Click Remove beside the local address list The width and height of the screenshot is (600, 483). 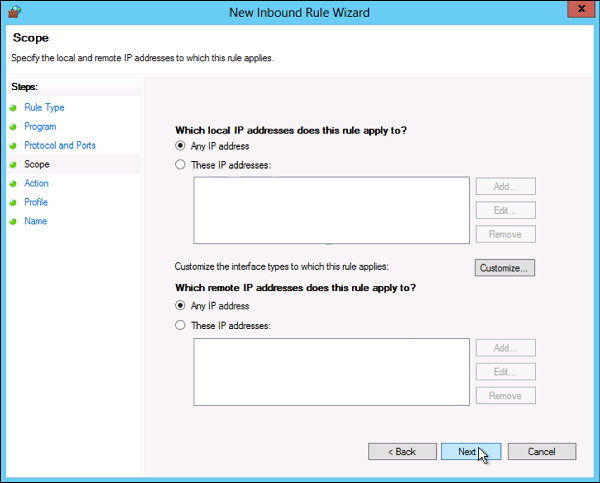(505, 234)
